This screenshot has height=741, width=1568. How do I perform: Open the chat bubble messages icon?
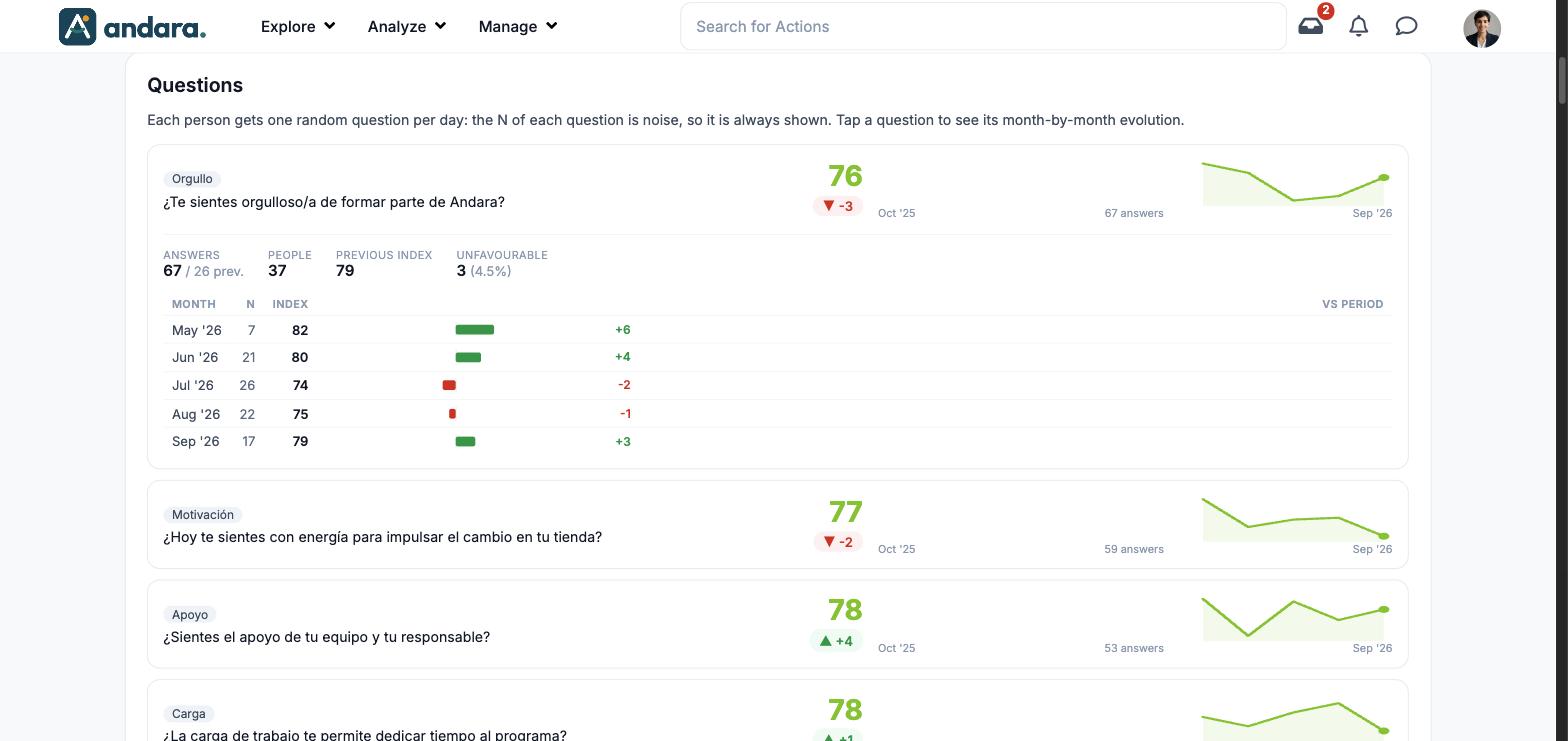[1406, 26]
